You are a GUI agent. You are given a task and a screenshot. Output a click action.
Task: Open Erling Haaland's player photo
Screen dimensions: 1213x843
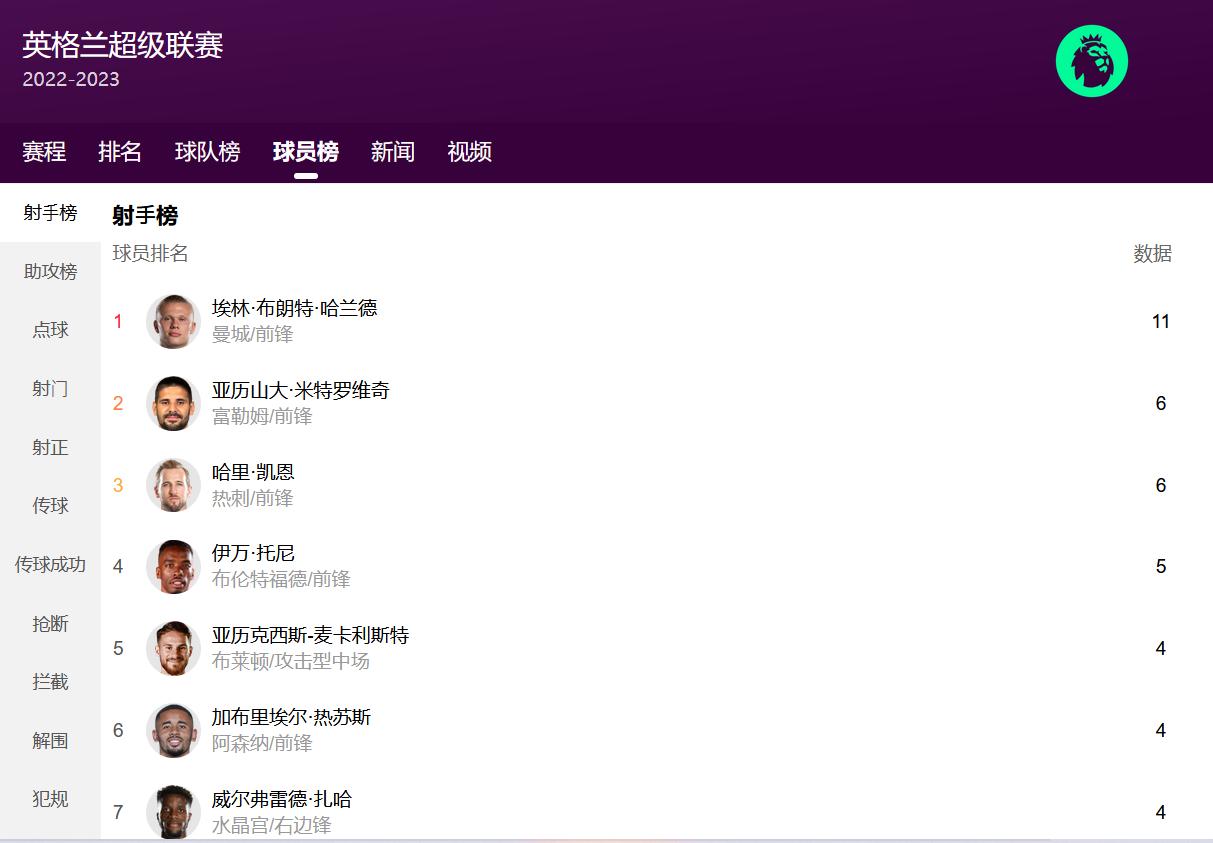[173, 321]
